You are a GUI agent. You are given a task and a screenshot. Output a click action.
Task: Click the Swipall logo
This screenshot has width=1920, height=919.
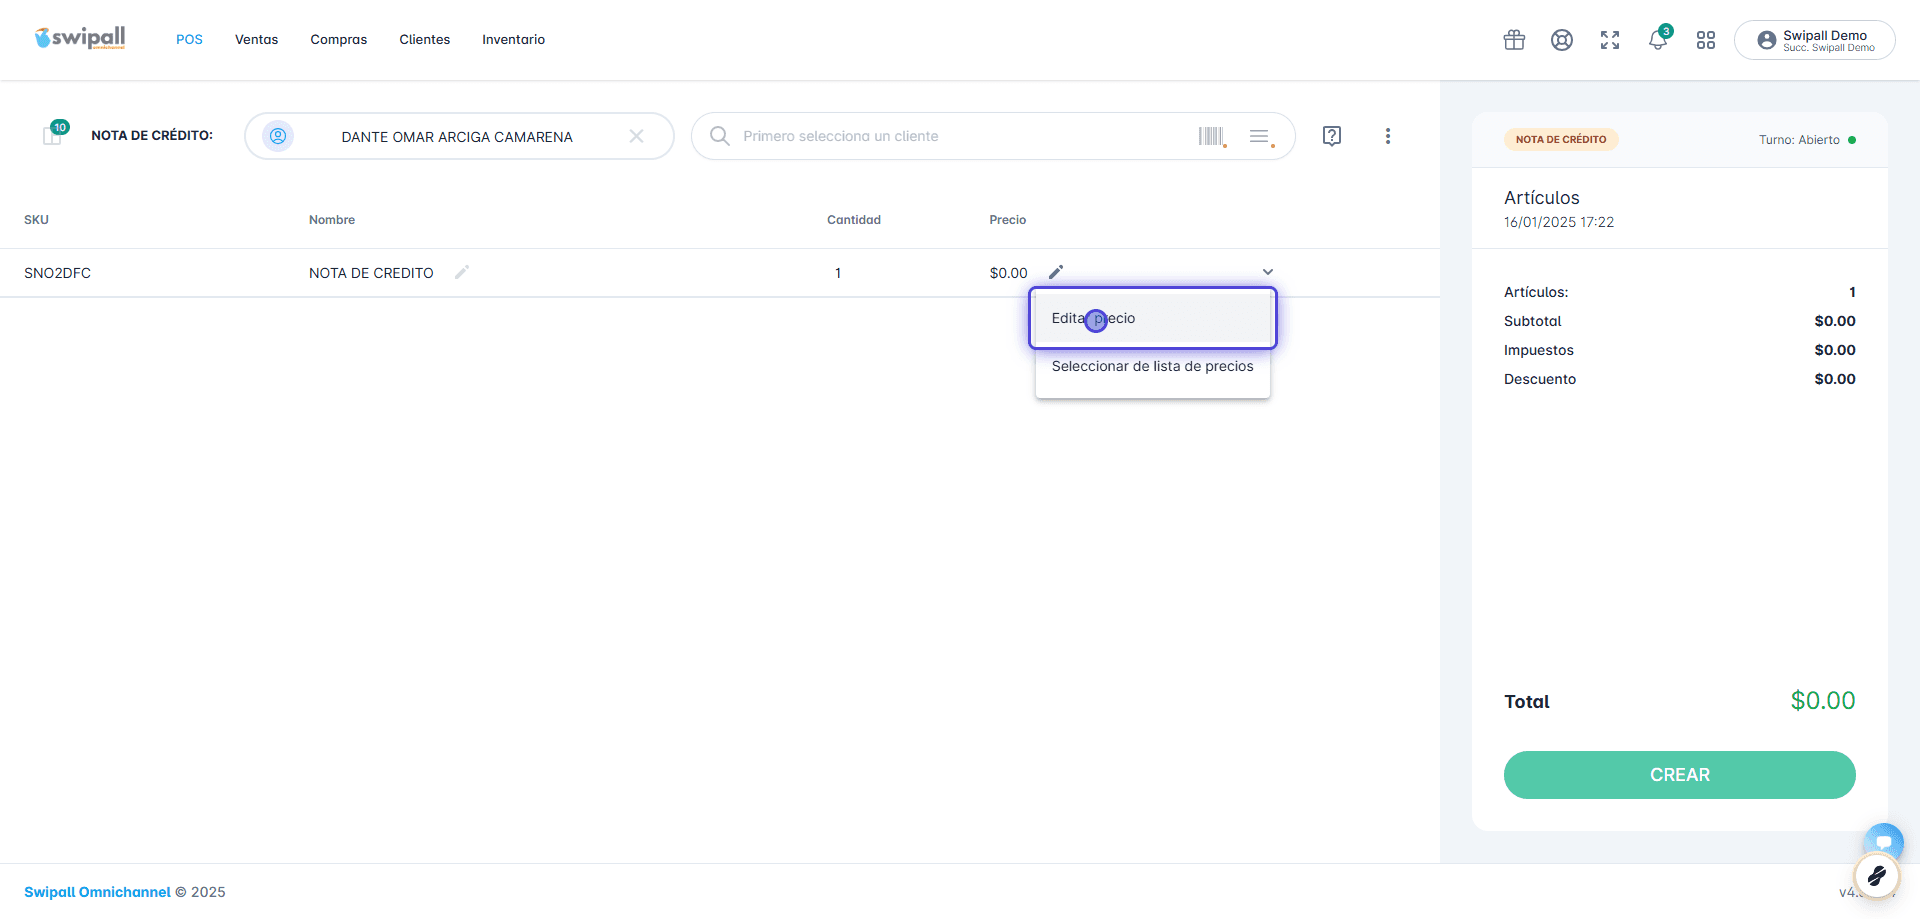(80, 38)
